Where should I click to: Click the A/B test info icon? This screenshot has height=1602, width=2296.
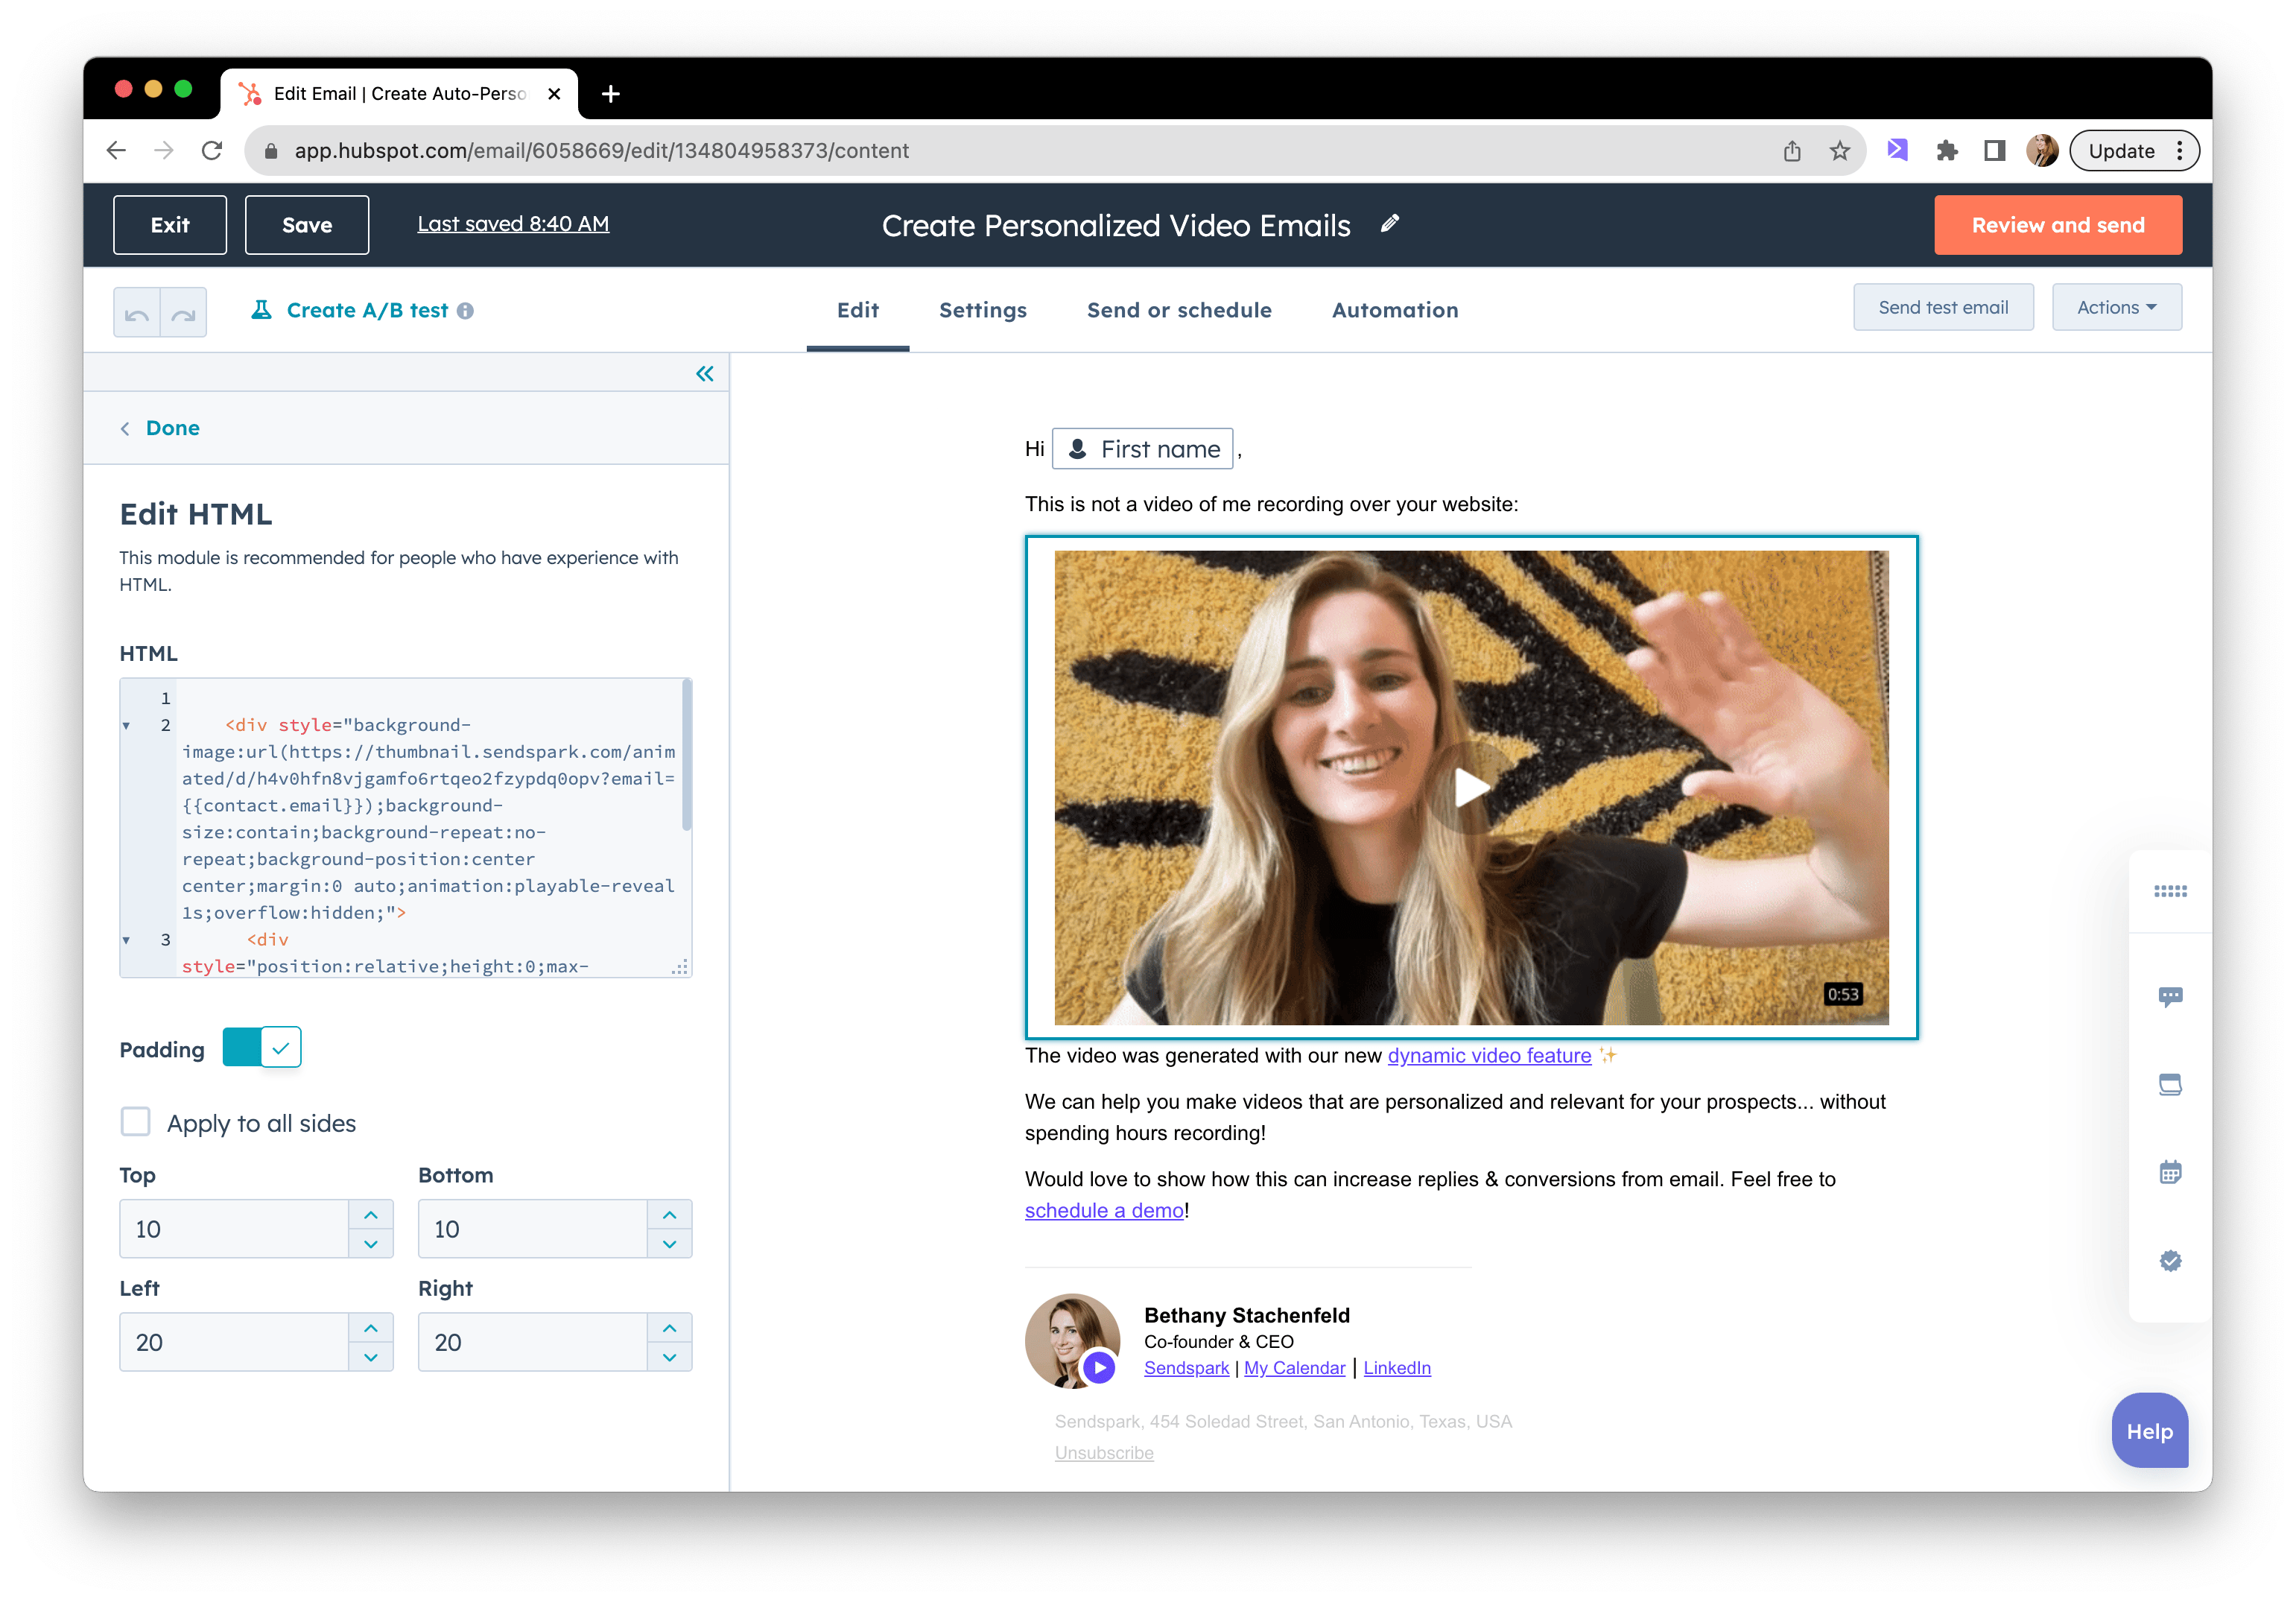tap(465, 311)
